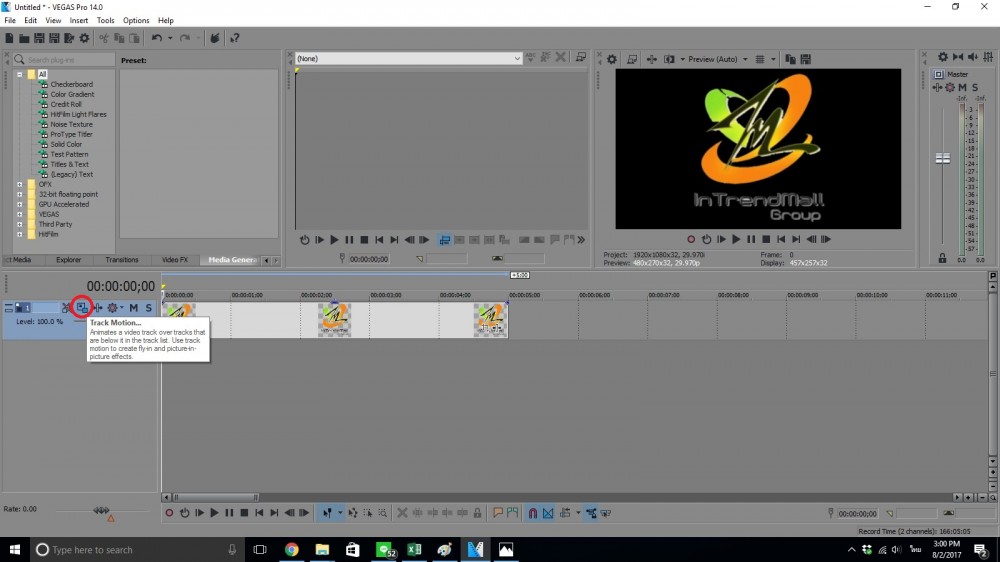The height and width of the screenshot is (562, 1000).
Task: Click preview on external monitor icon
Action: tap(631, 59)
